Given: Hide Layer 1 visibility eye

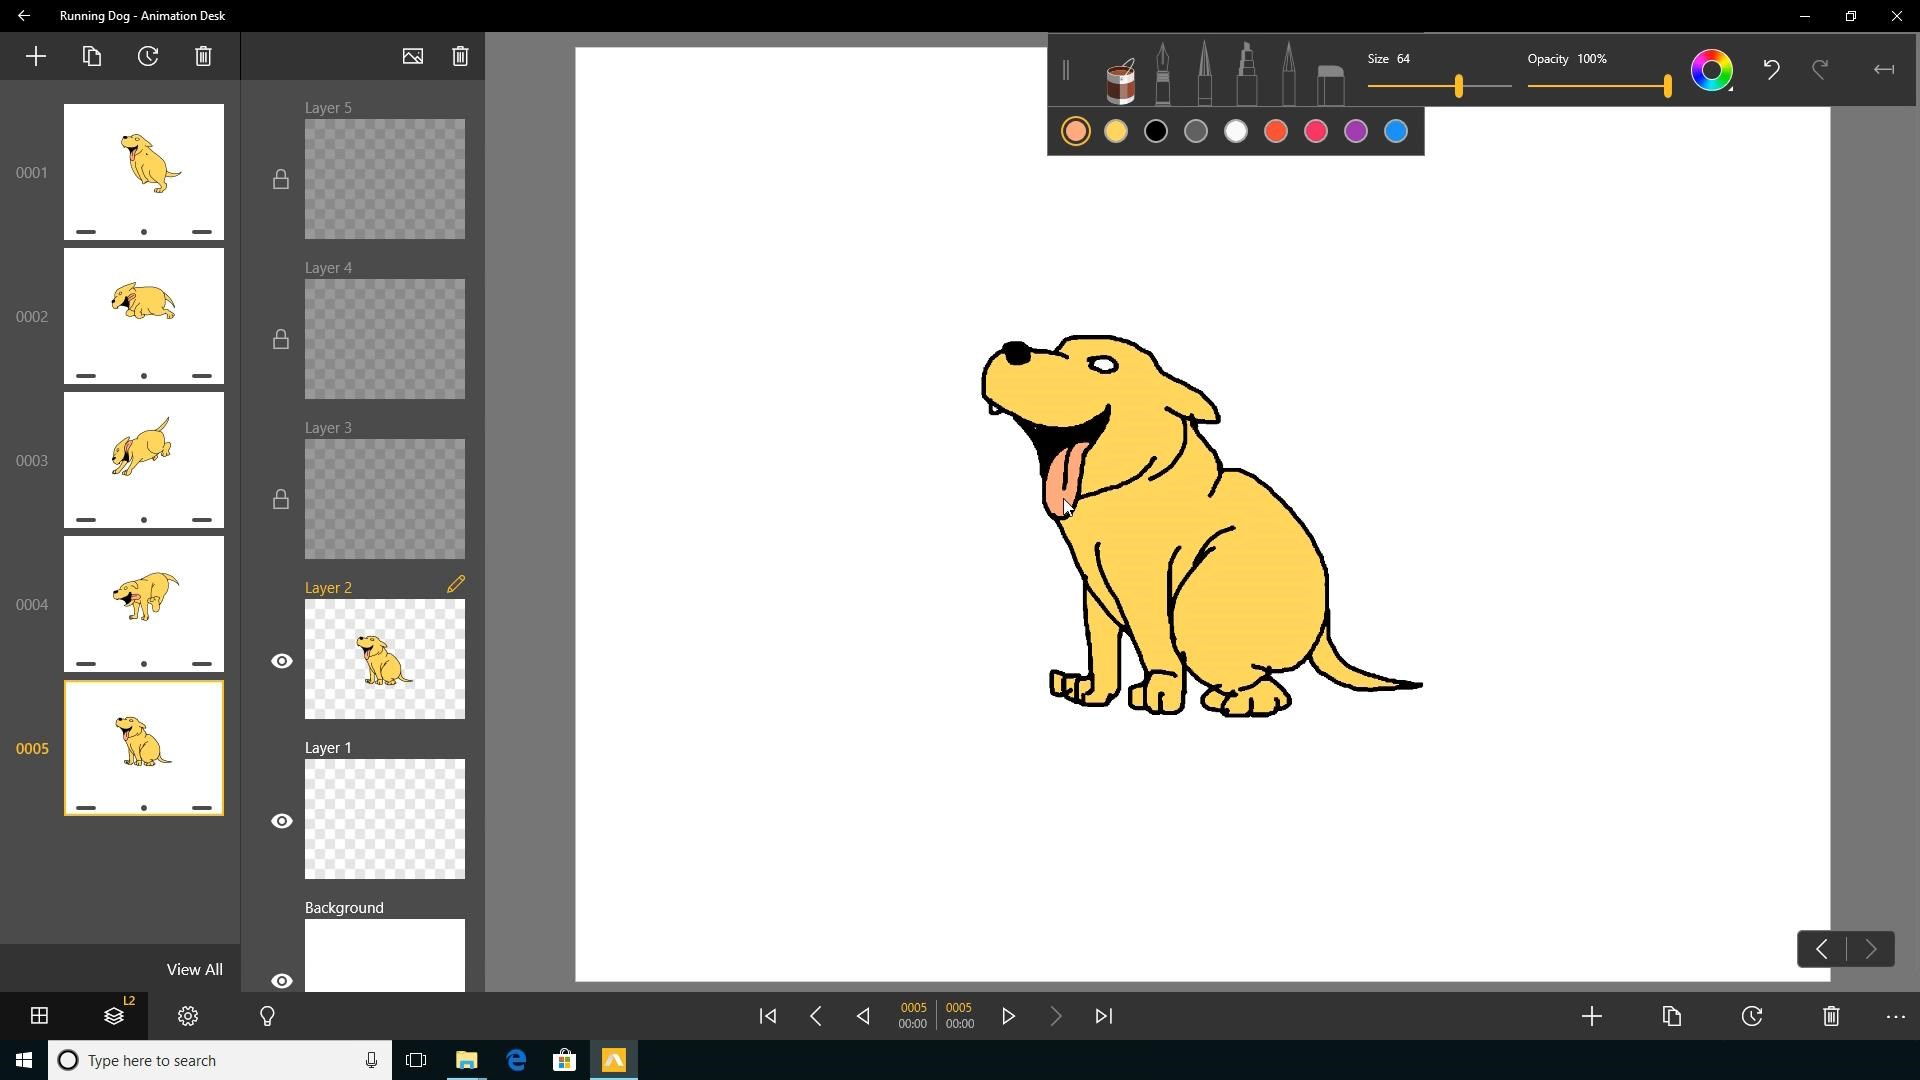Looking at the screenshot, I should point(282,821).
